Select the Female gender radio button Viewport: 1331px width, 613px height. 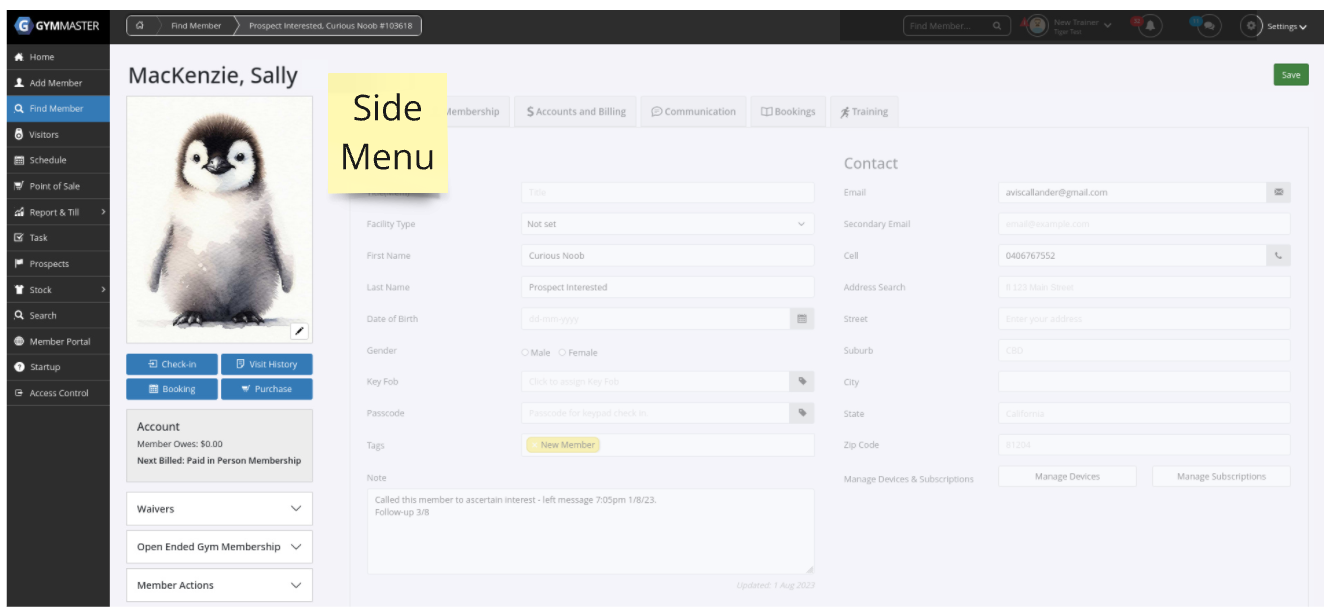tap(563, 353)
